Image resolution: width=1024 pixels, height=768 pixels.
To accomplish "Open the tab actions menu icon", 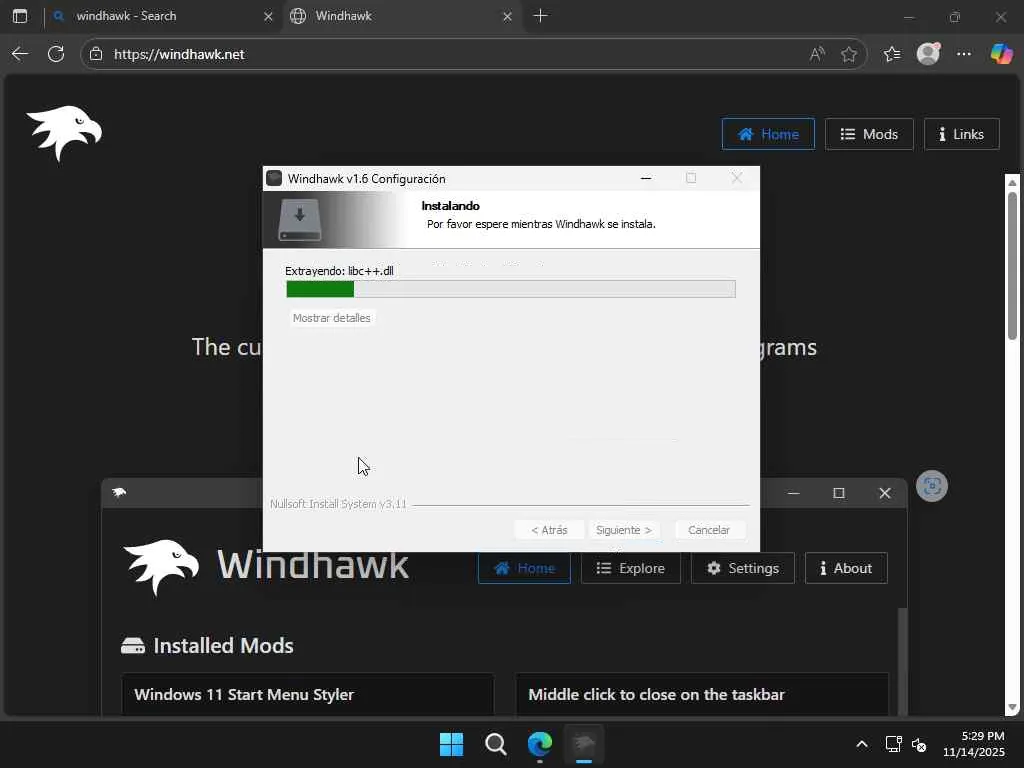I will (x=20, y=16).
